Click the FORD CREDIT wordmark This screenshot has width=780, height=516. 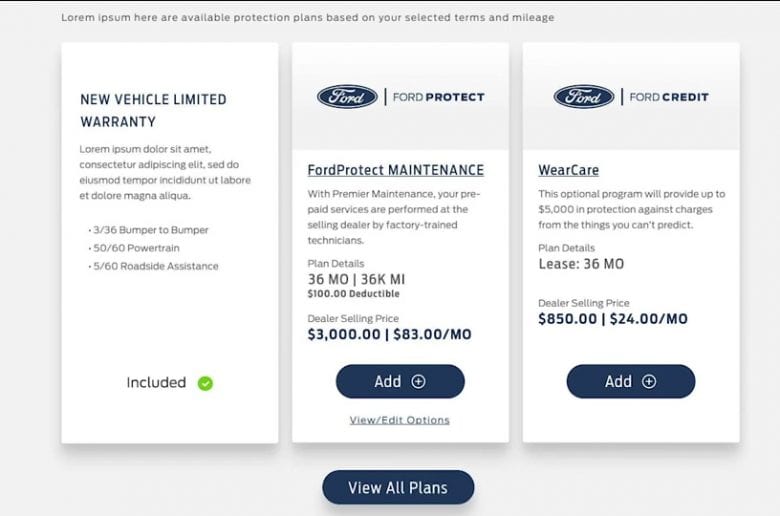tap(669, 97)
